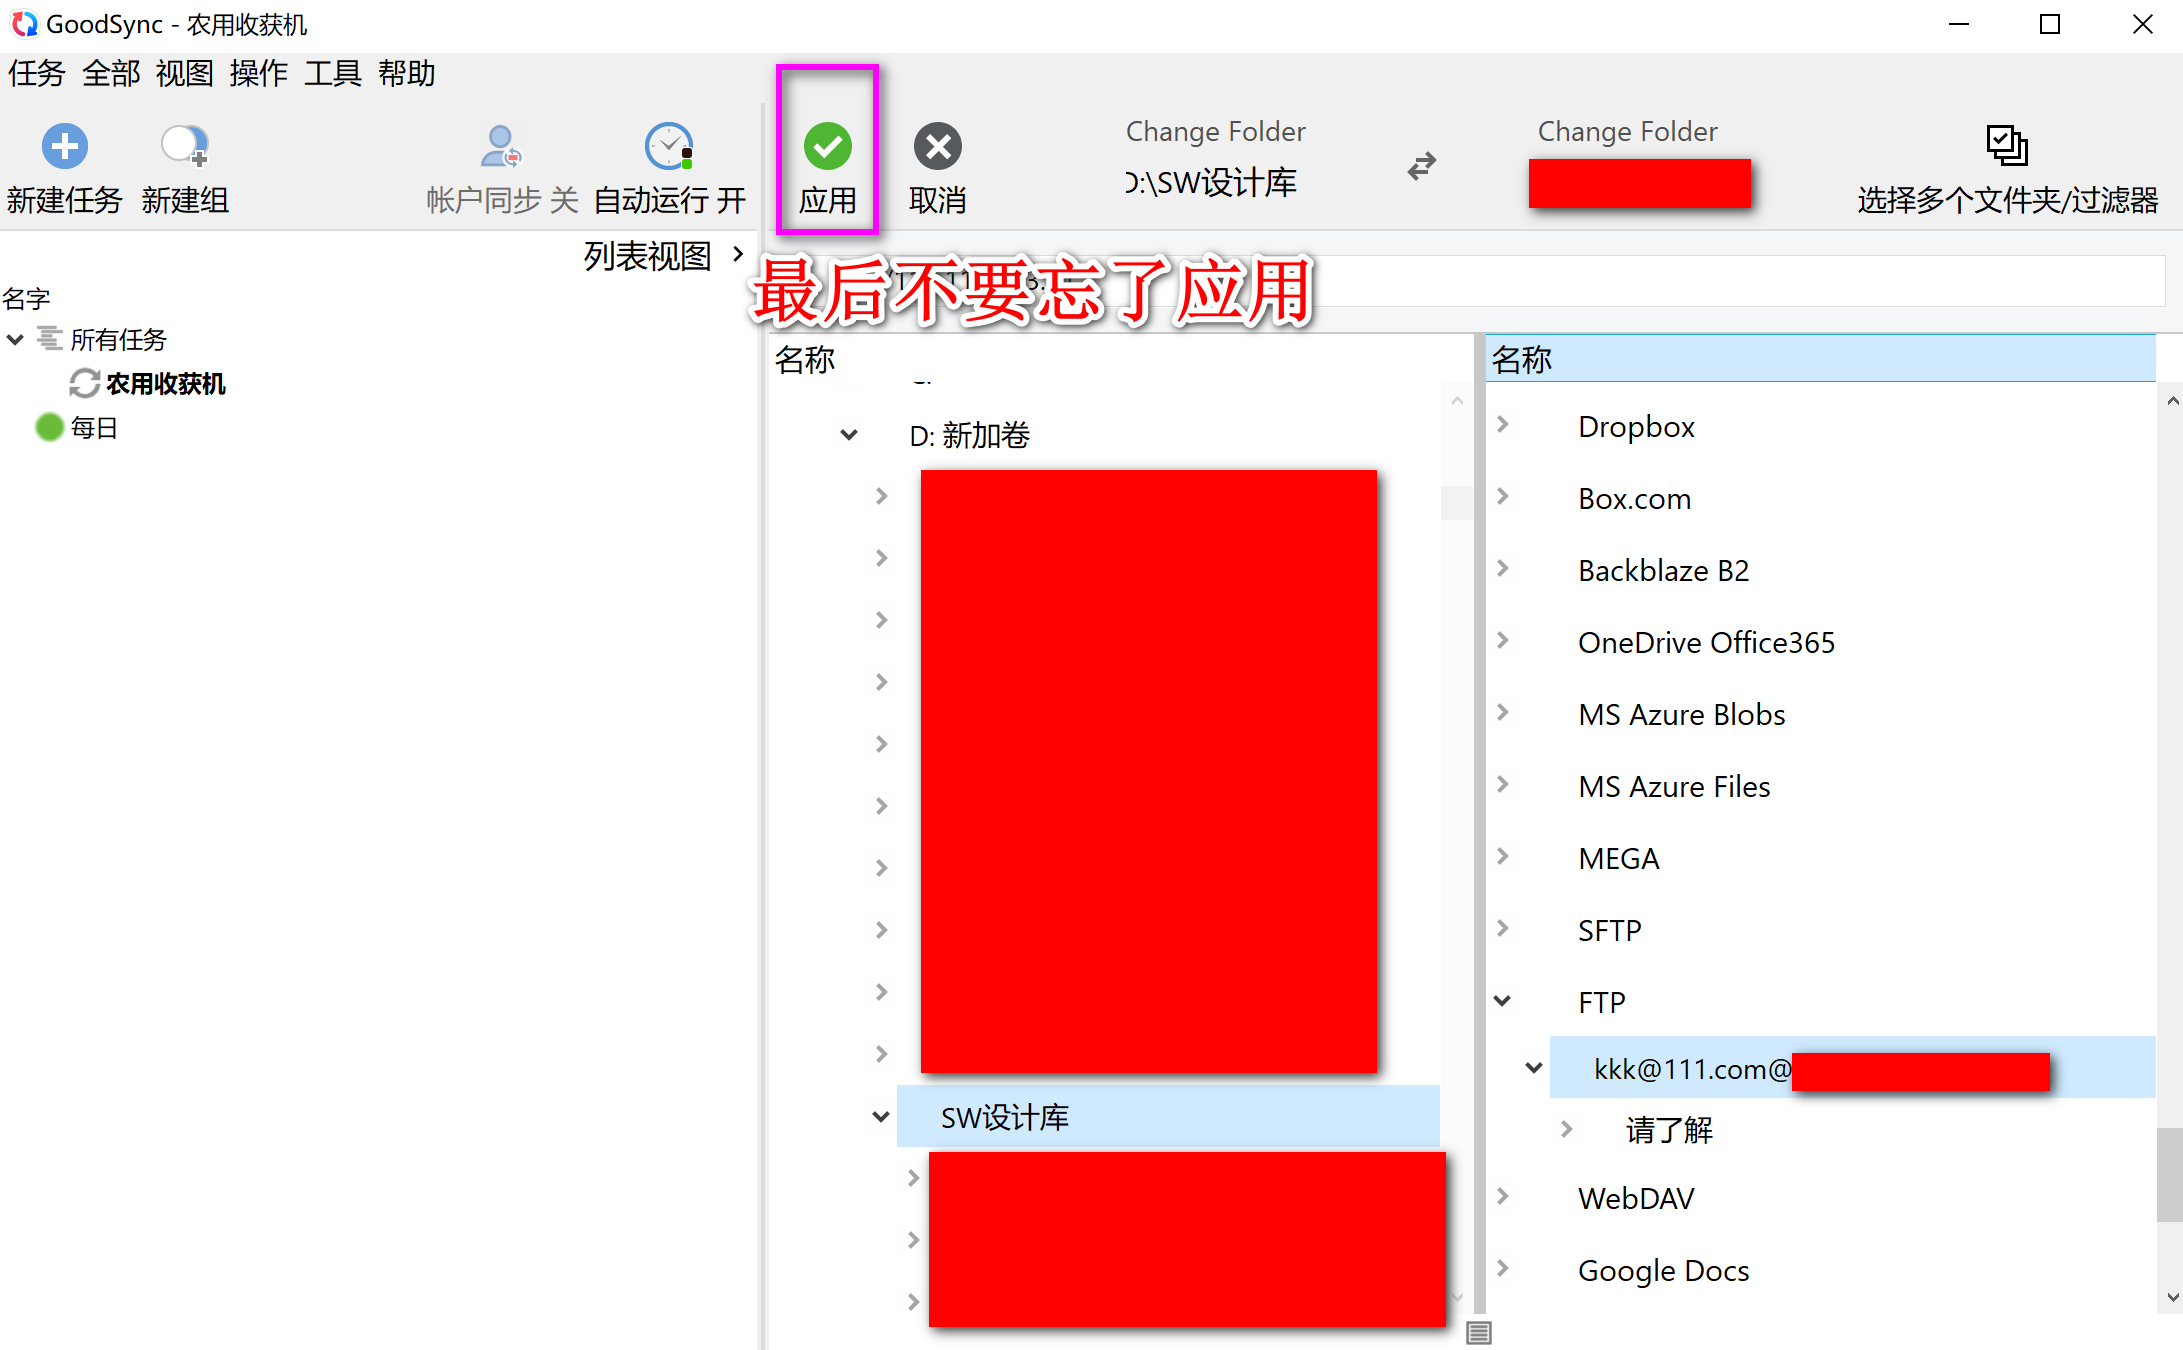
Task: Click right pane vertical scrollbar thumb
Action: coord(2170,1175)
